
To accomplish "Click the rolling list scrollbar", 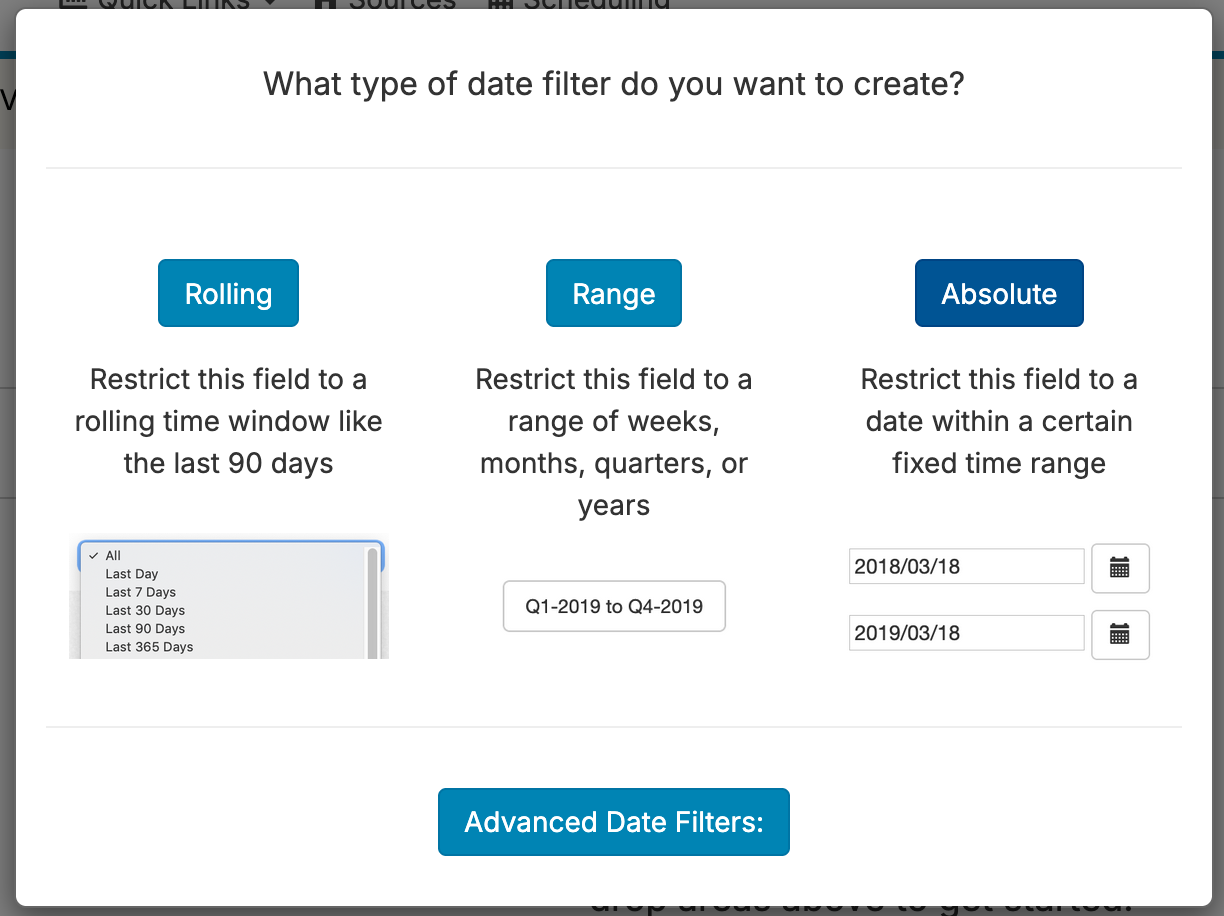I will tap(372, 600).
